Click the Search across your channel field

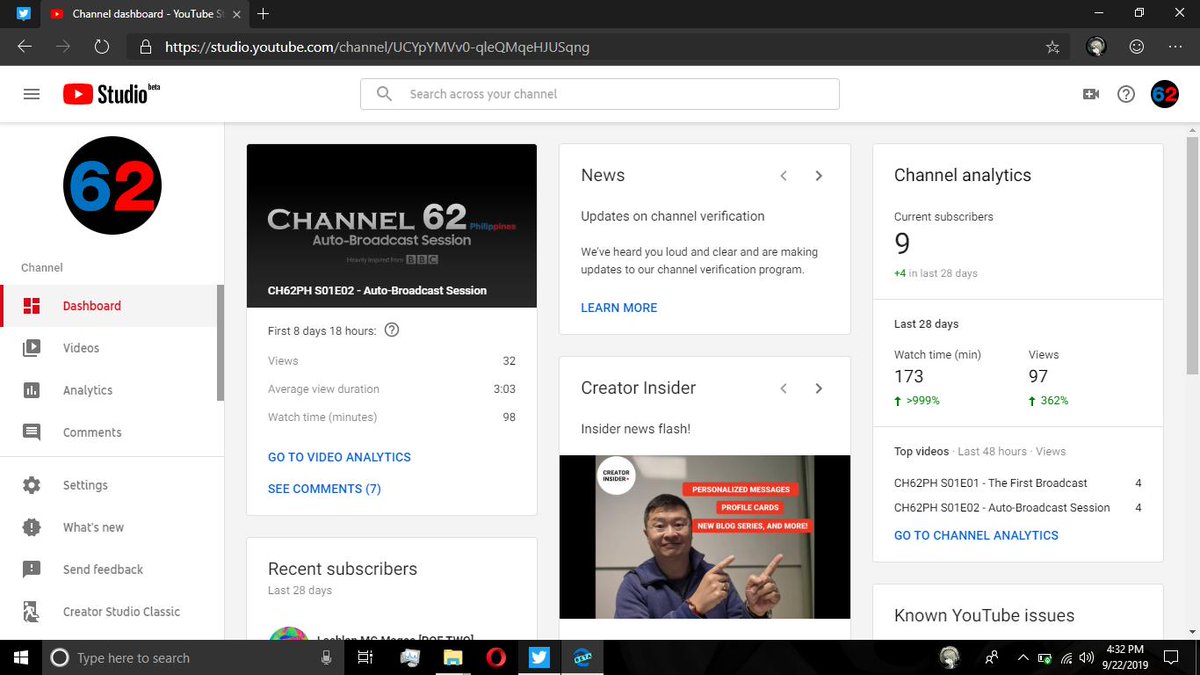click(x=600, y=94)
